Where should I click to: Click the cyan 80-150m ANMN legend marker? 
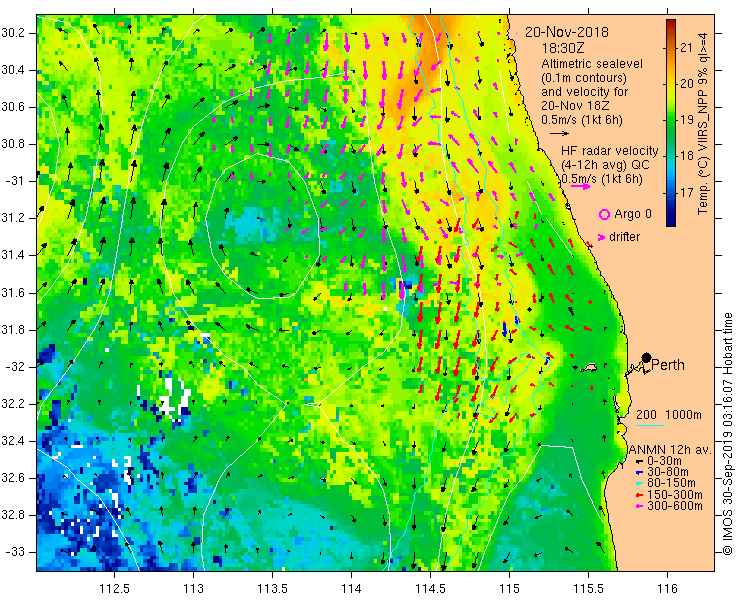(639, 484)
